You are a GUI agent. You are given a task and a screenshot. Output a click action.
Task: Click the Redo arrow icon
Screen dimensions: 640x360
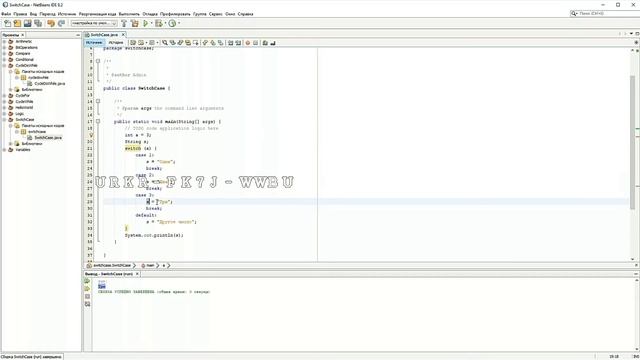point(62,23)
